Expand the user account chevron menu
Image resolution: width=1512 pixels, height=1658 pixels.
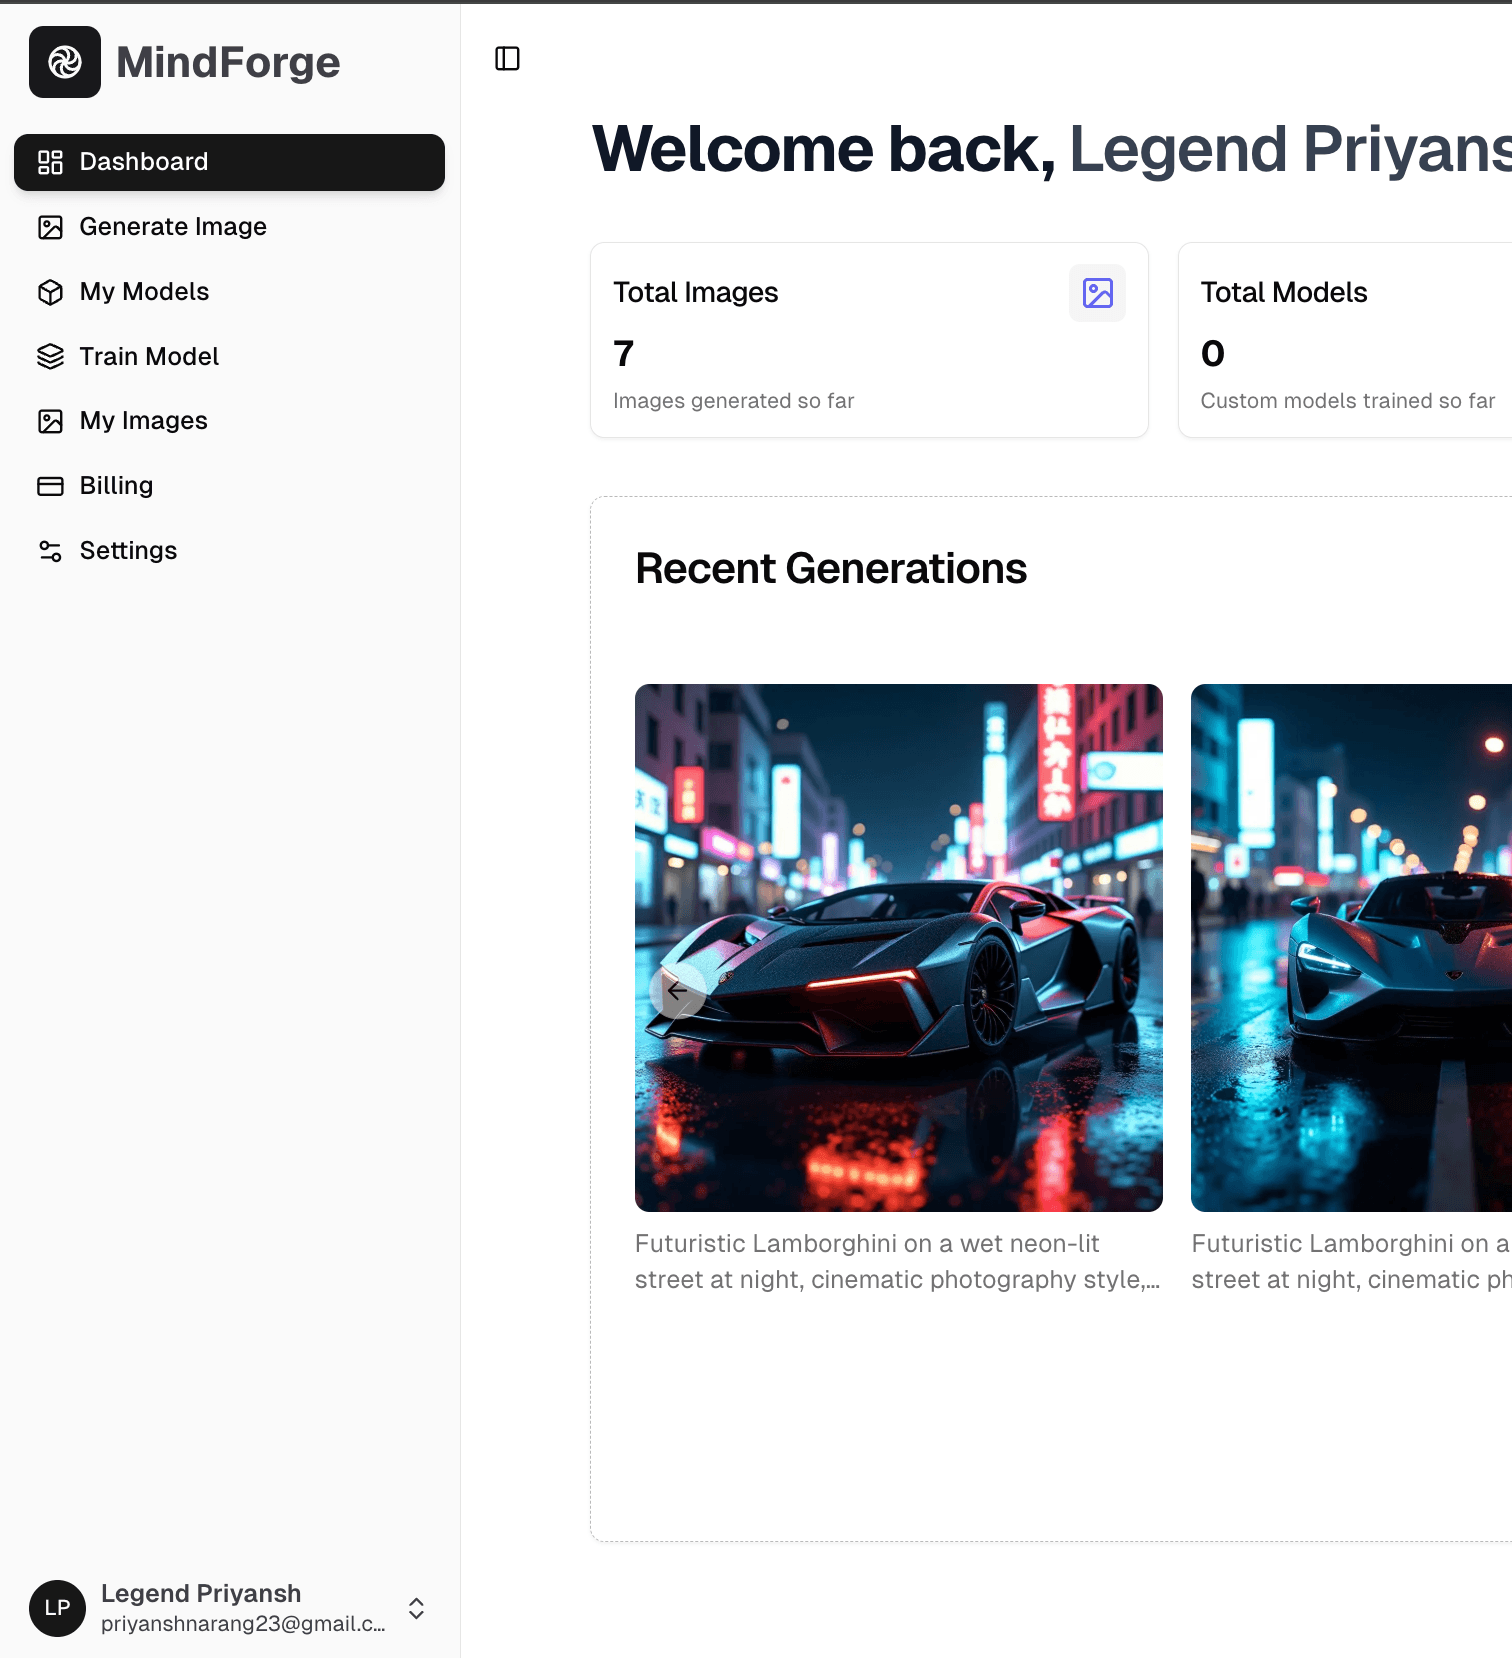click(x=416, y=1608)
